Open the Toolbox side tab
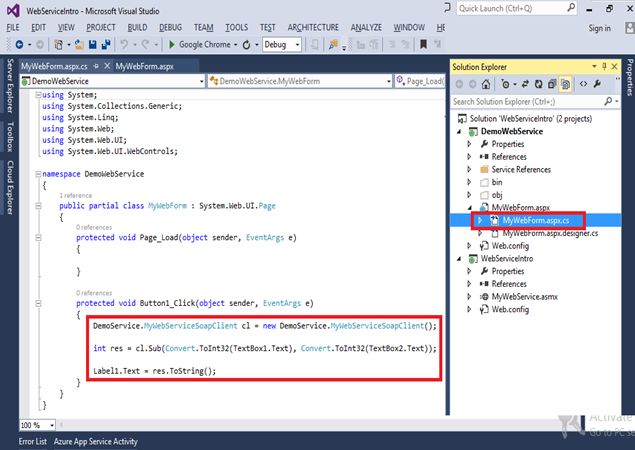This screenshot has height=450, width=635. [10, 136]
